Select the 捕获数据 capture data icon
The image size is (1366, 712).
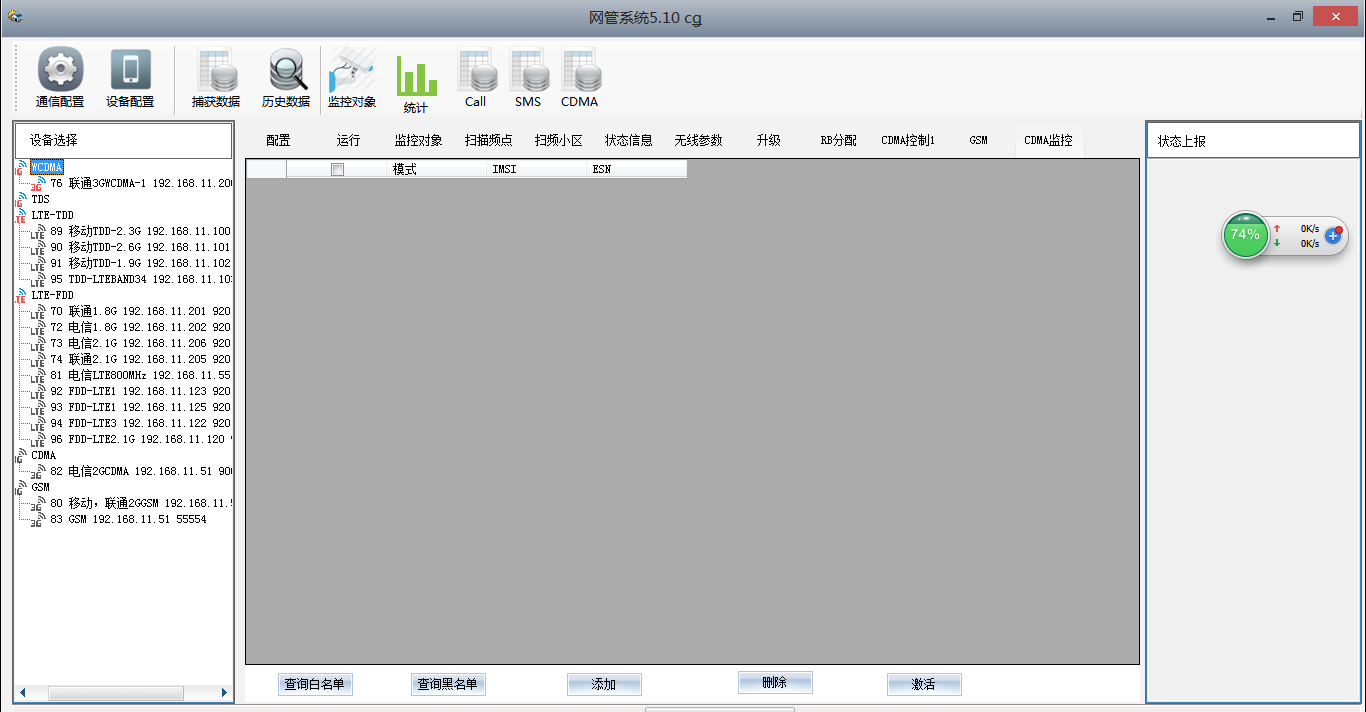tap(218, 77)
